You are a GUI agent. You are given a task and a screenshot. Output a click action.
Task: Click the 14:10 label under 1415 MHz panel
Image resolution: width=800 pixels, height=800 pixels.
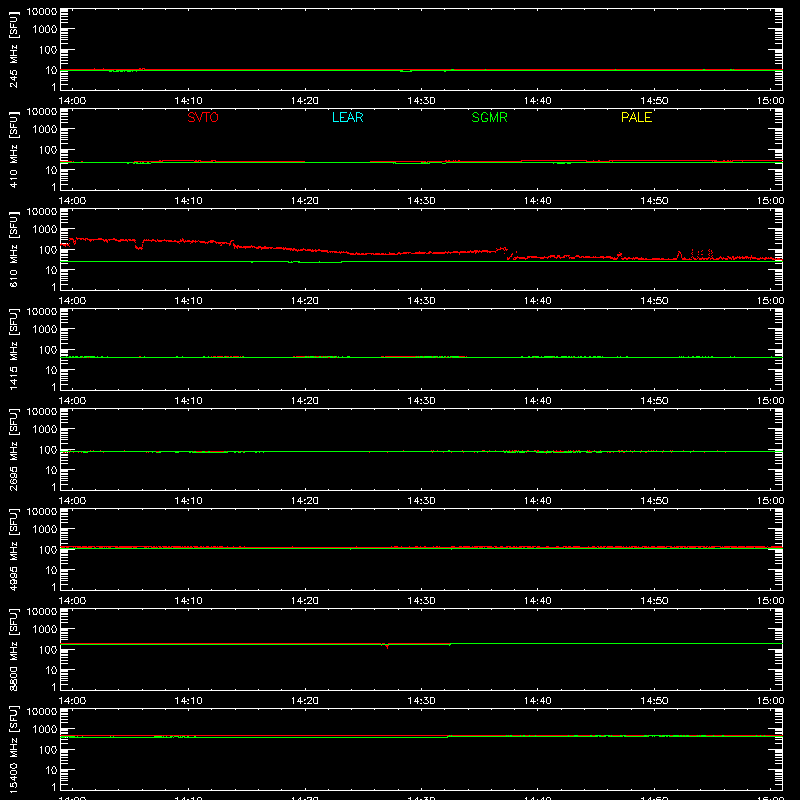tap(188, 401)
